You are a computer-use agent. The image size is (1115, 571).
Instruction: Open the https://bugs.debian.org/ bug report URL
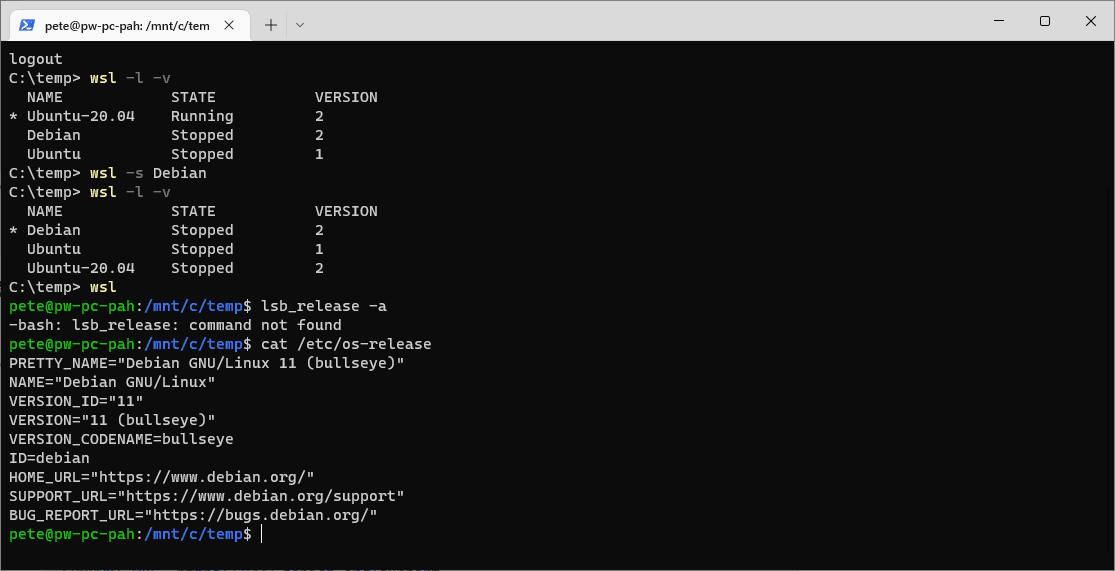tap(265, 515)
